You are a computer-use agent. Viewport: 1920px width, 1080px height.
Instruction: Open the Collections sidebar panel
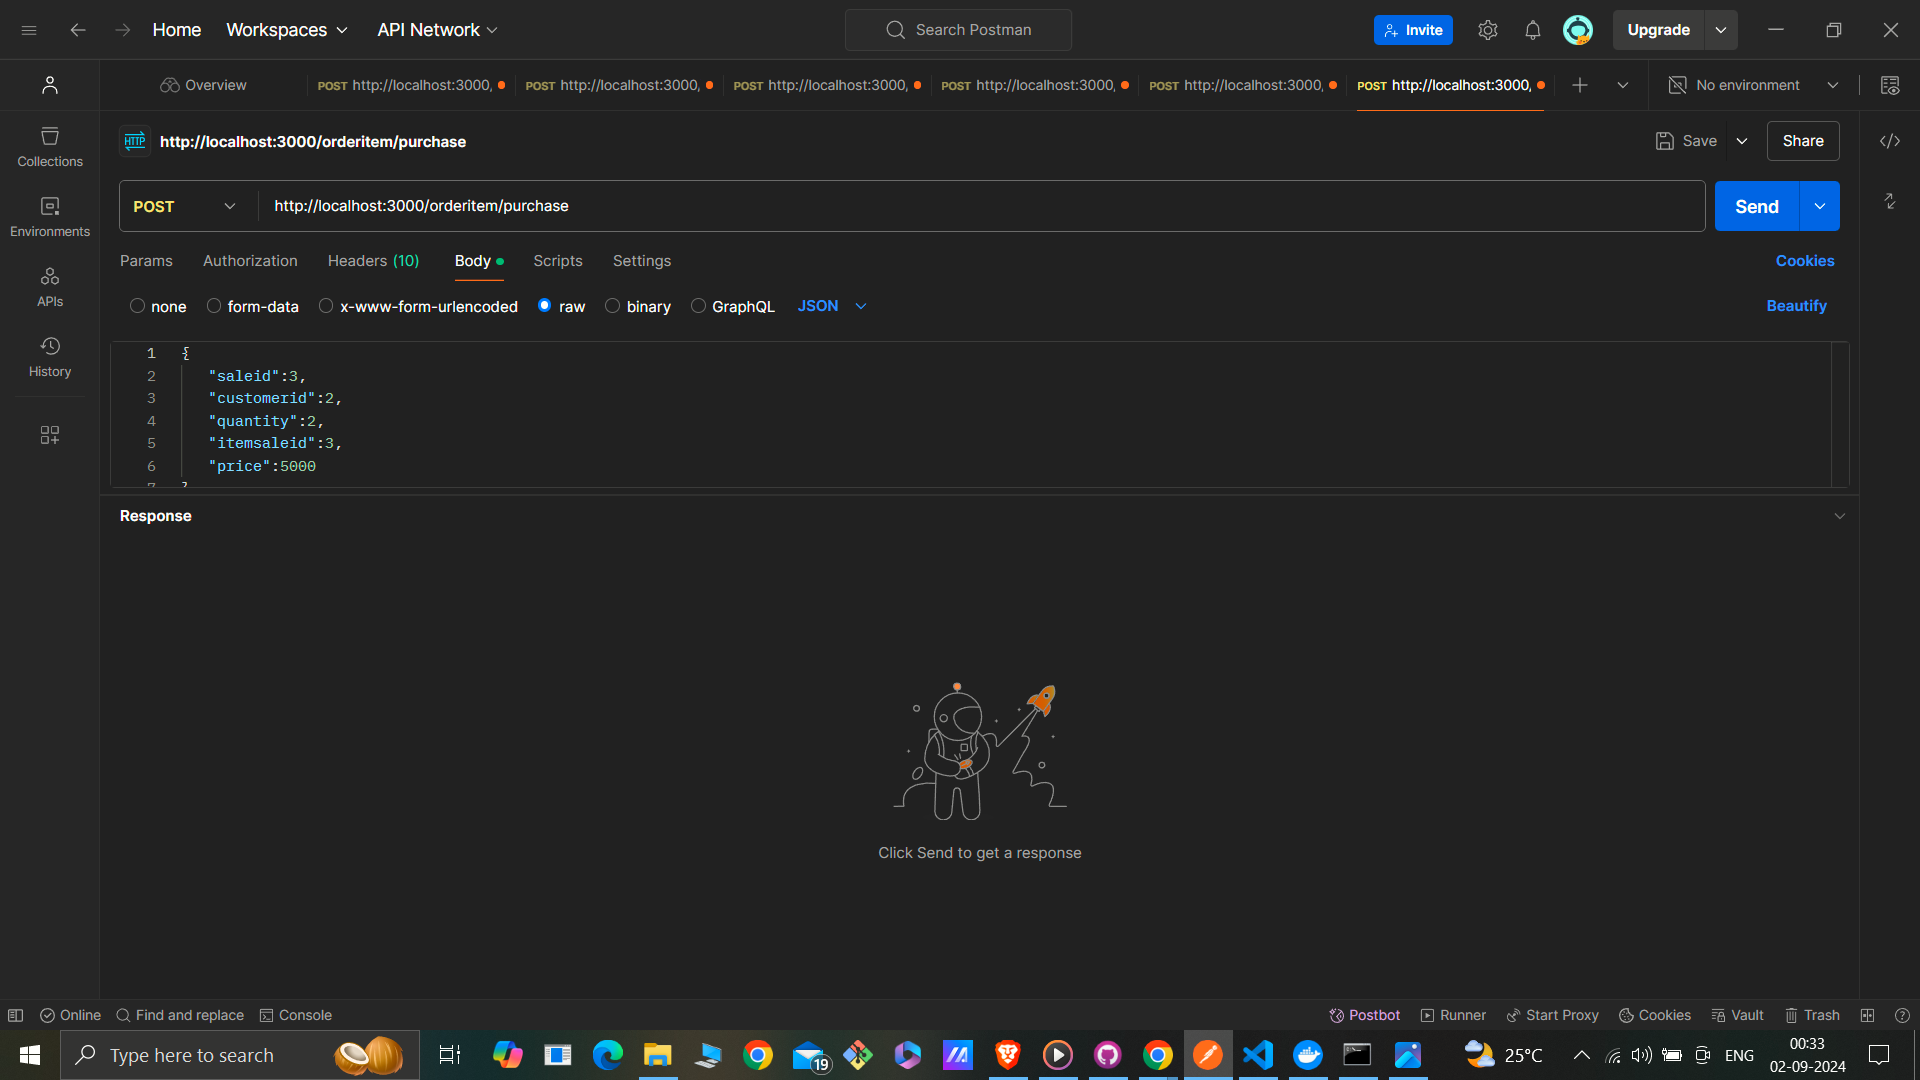click(x=50, y=146)
